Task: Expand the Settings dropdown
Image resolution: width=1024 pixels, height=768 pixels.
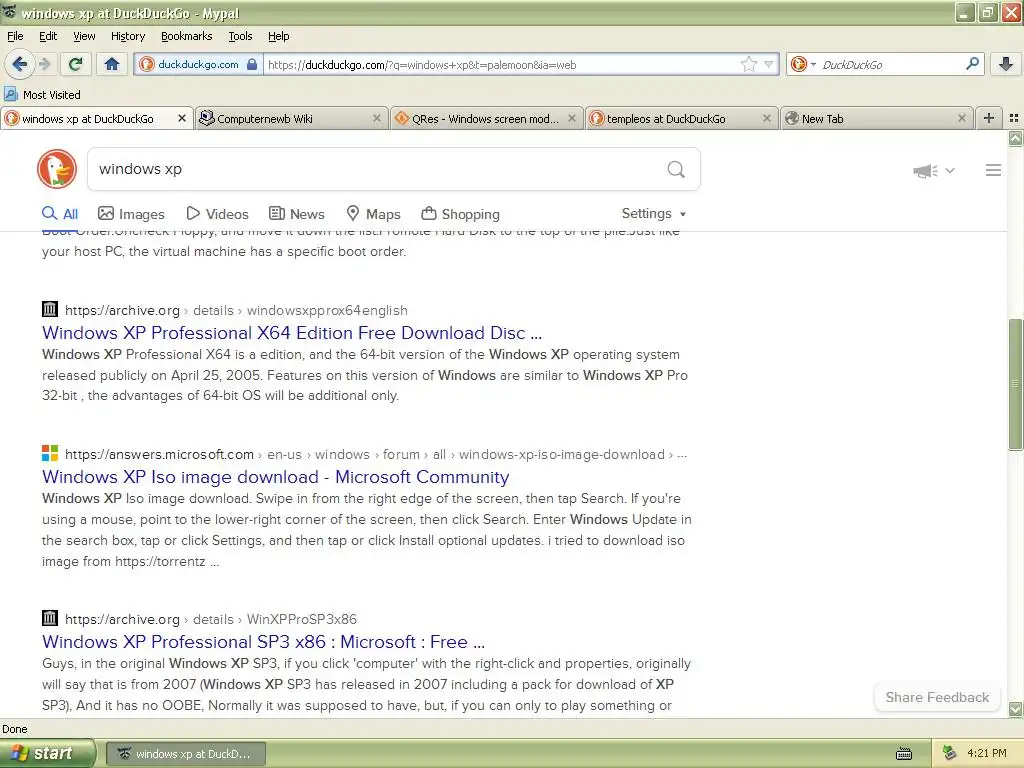Action: point(654,214)
